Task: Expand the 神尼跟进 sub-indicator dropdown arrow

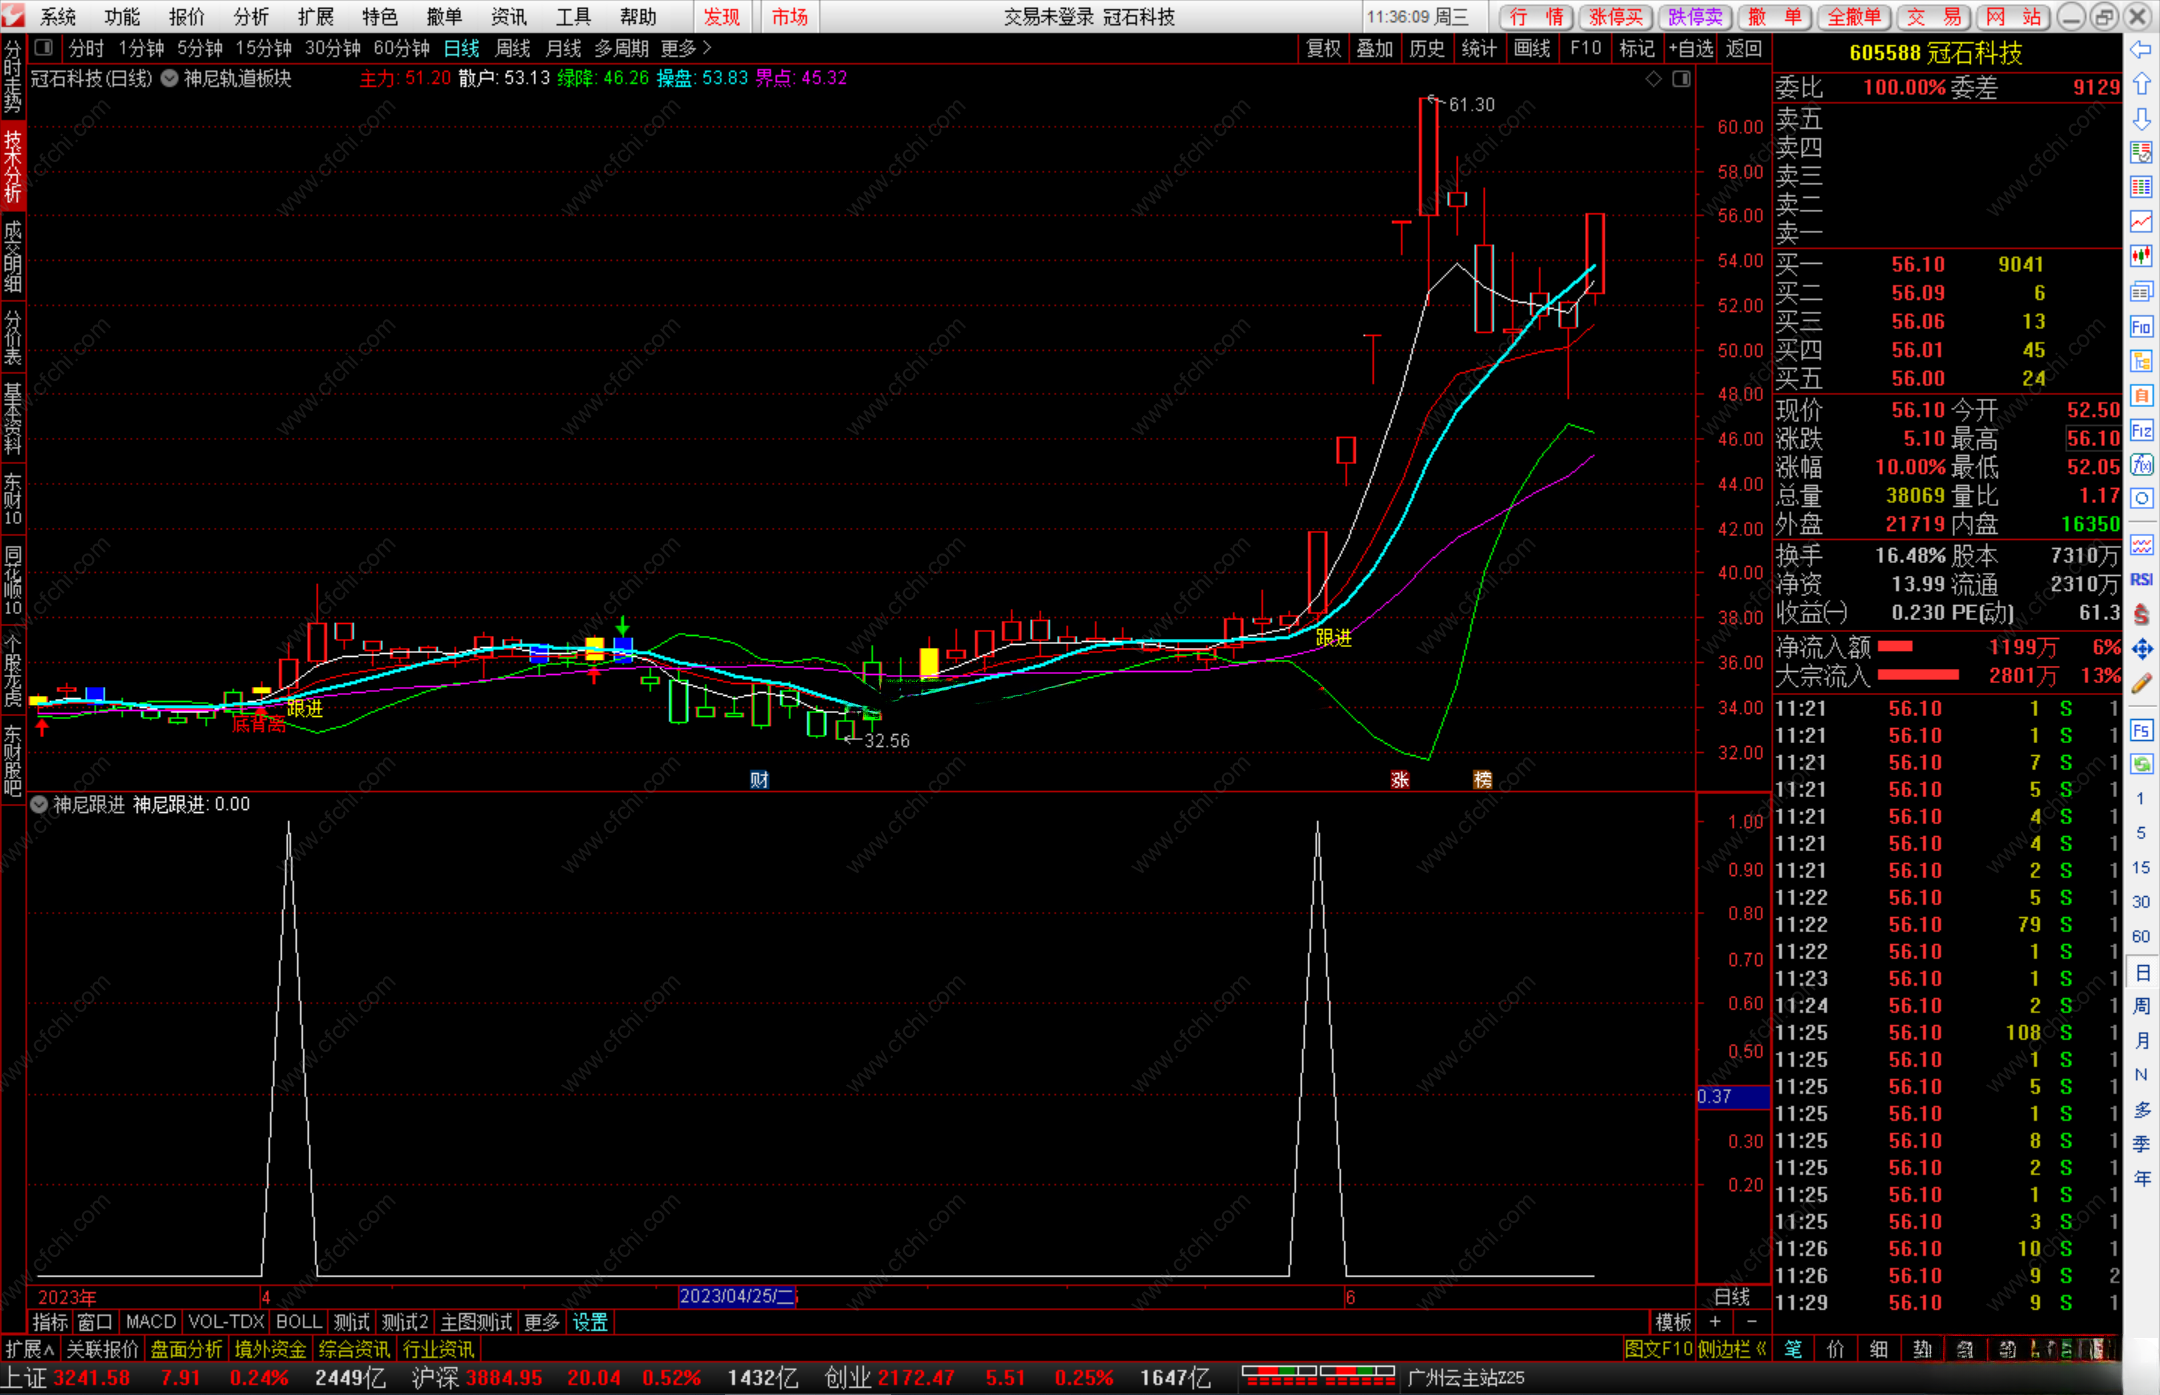Action: 39,805
